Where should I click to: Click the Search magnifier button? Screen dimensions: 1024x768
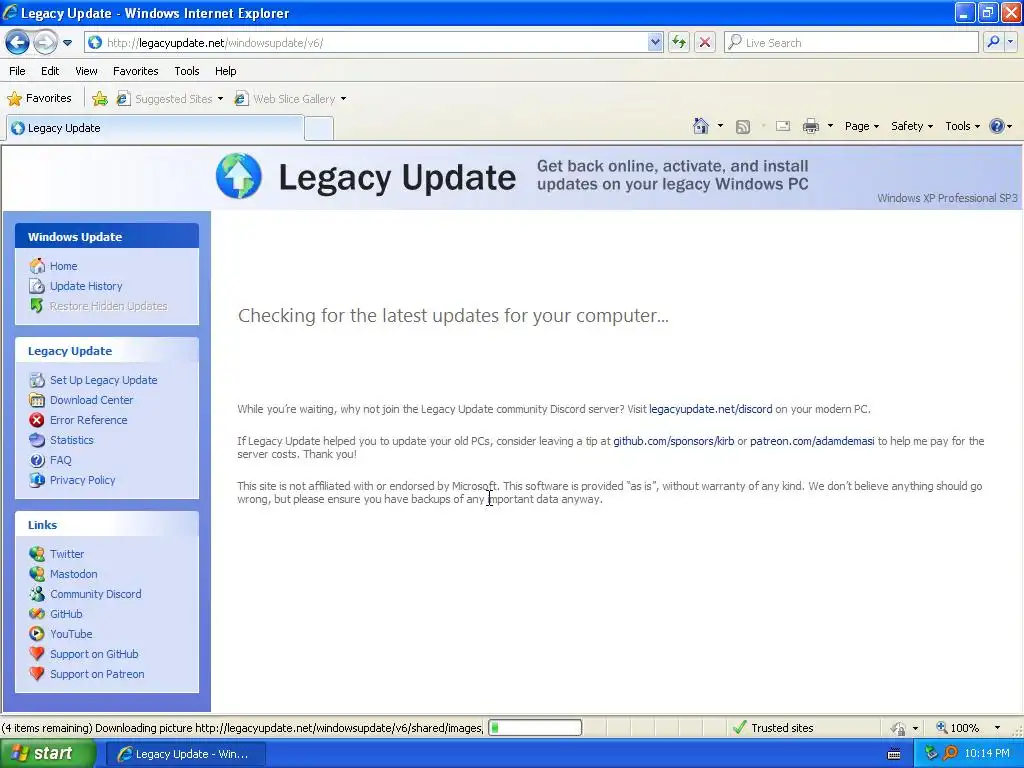click(x=993, y=43)
